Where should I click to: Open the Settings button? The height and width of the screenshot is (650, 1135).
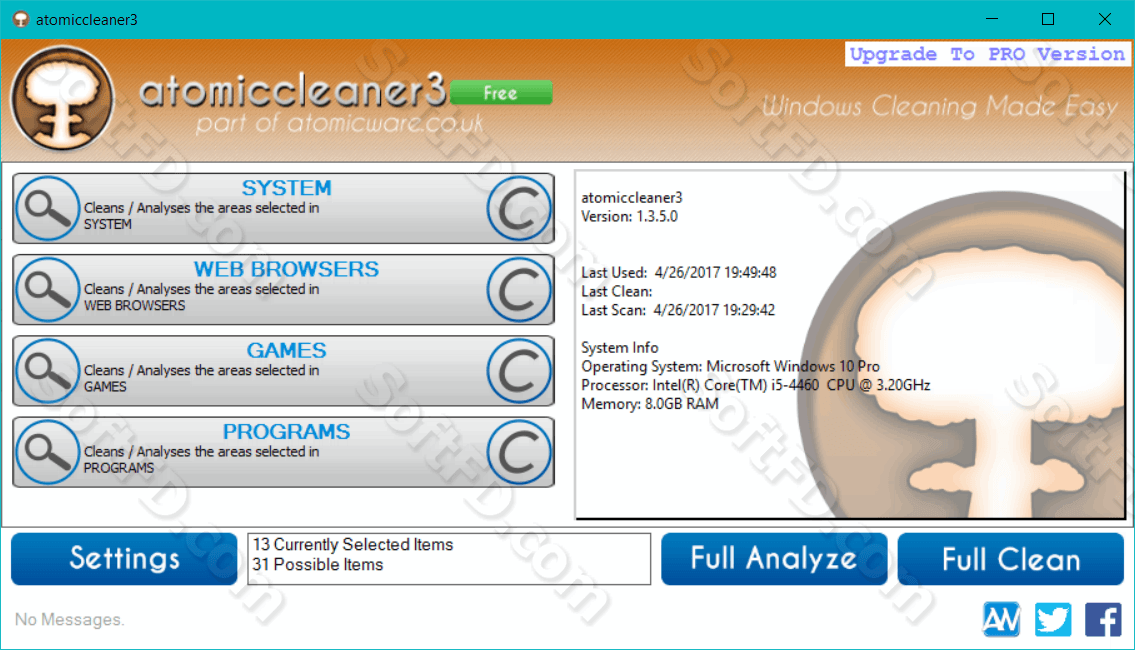click(124, 559)
